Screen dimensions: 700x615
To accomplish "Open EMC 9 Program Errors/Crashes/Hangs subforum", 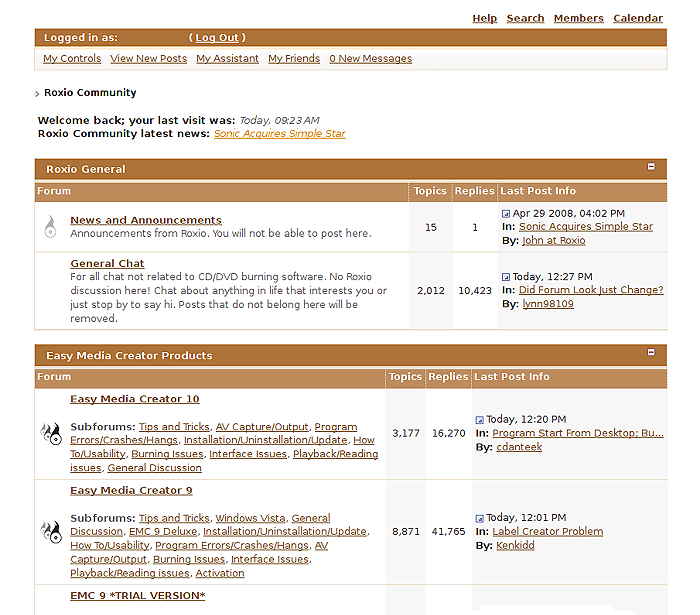I will click(232, 545).
